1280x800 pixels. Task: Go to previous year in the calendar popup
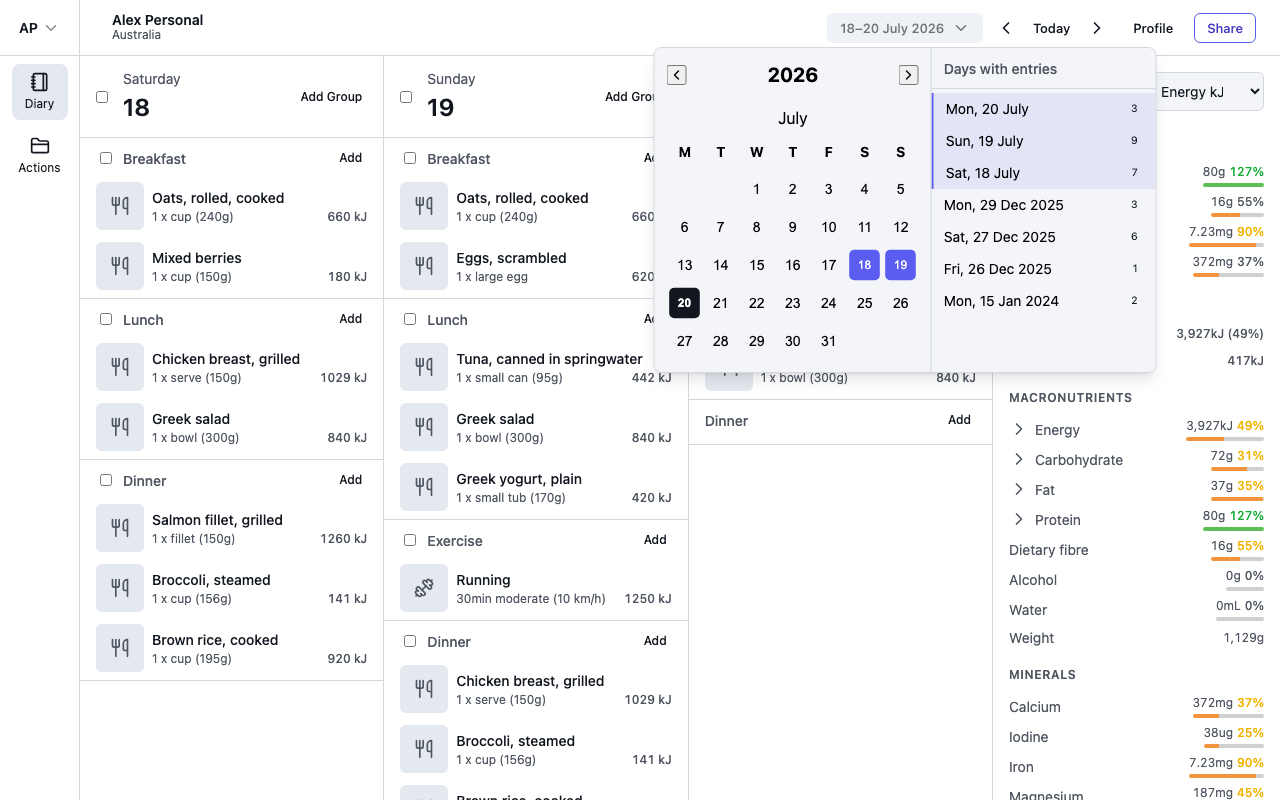pyautogui.click(x=677, y=75)
